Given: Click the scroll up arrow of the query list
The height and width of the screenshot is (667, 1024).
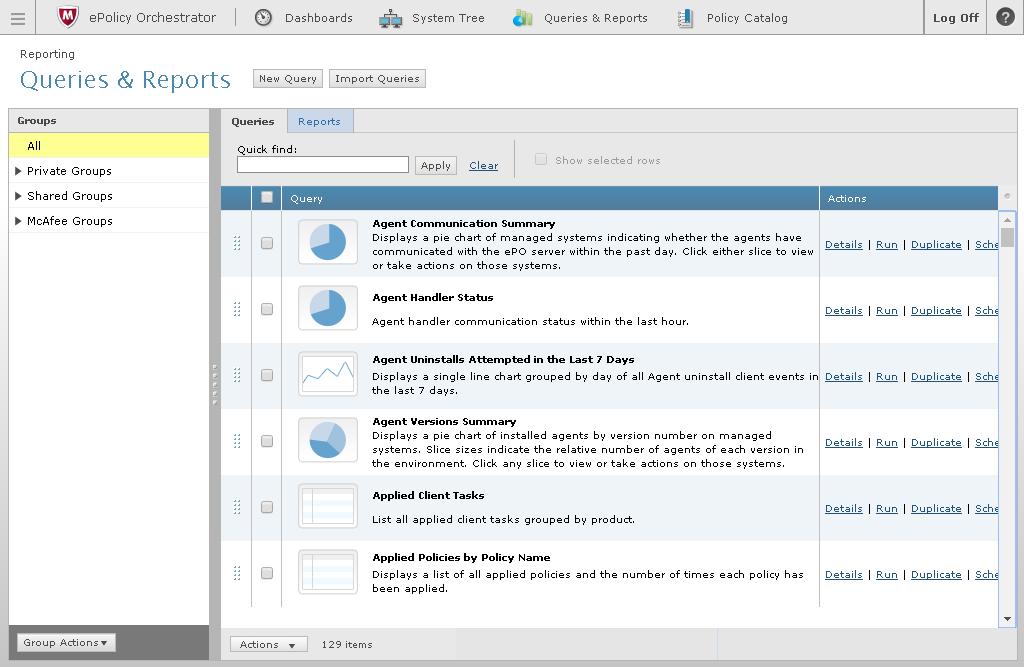Looking at the screenshot, I should point(1007,220).
